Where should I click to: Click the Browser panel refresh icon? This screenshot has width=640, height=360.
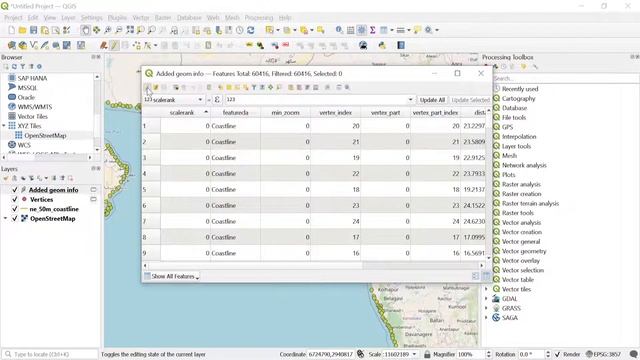(14, 67)
